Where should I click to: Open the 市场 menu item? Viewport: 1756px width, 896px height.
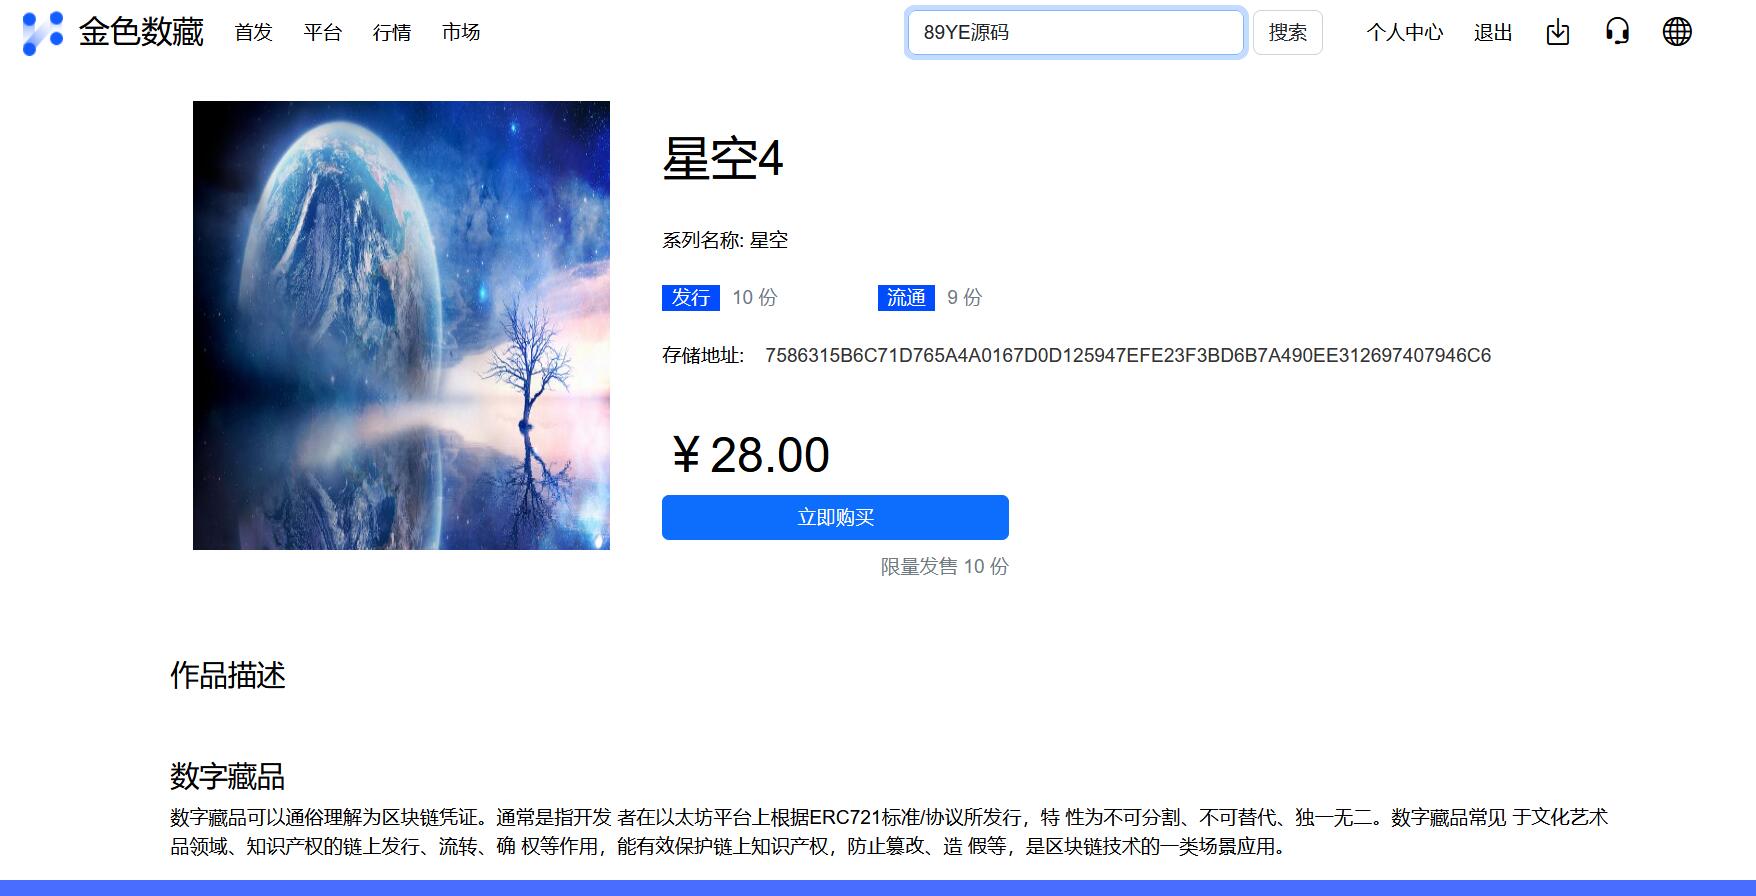click(x=461, y=33)
